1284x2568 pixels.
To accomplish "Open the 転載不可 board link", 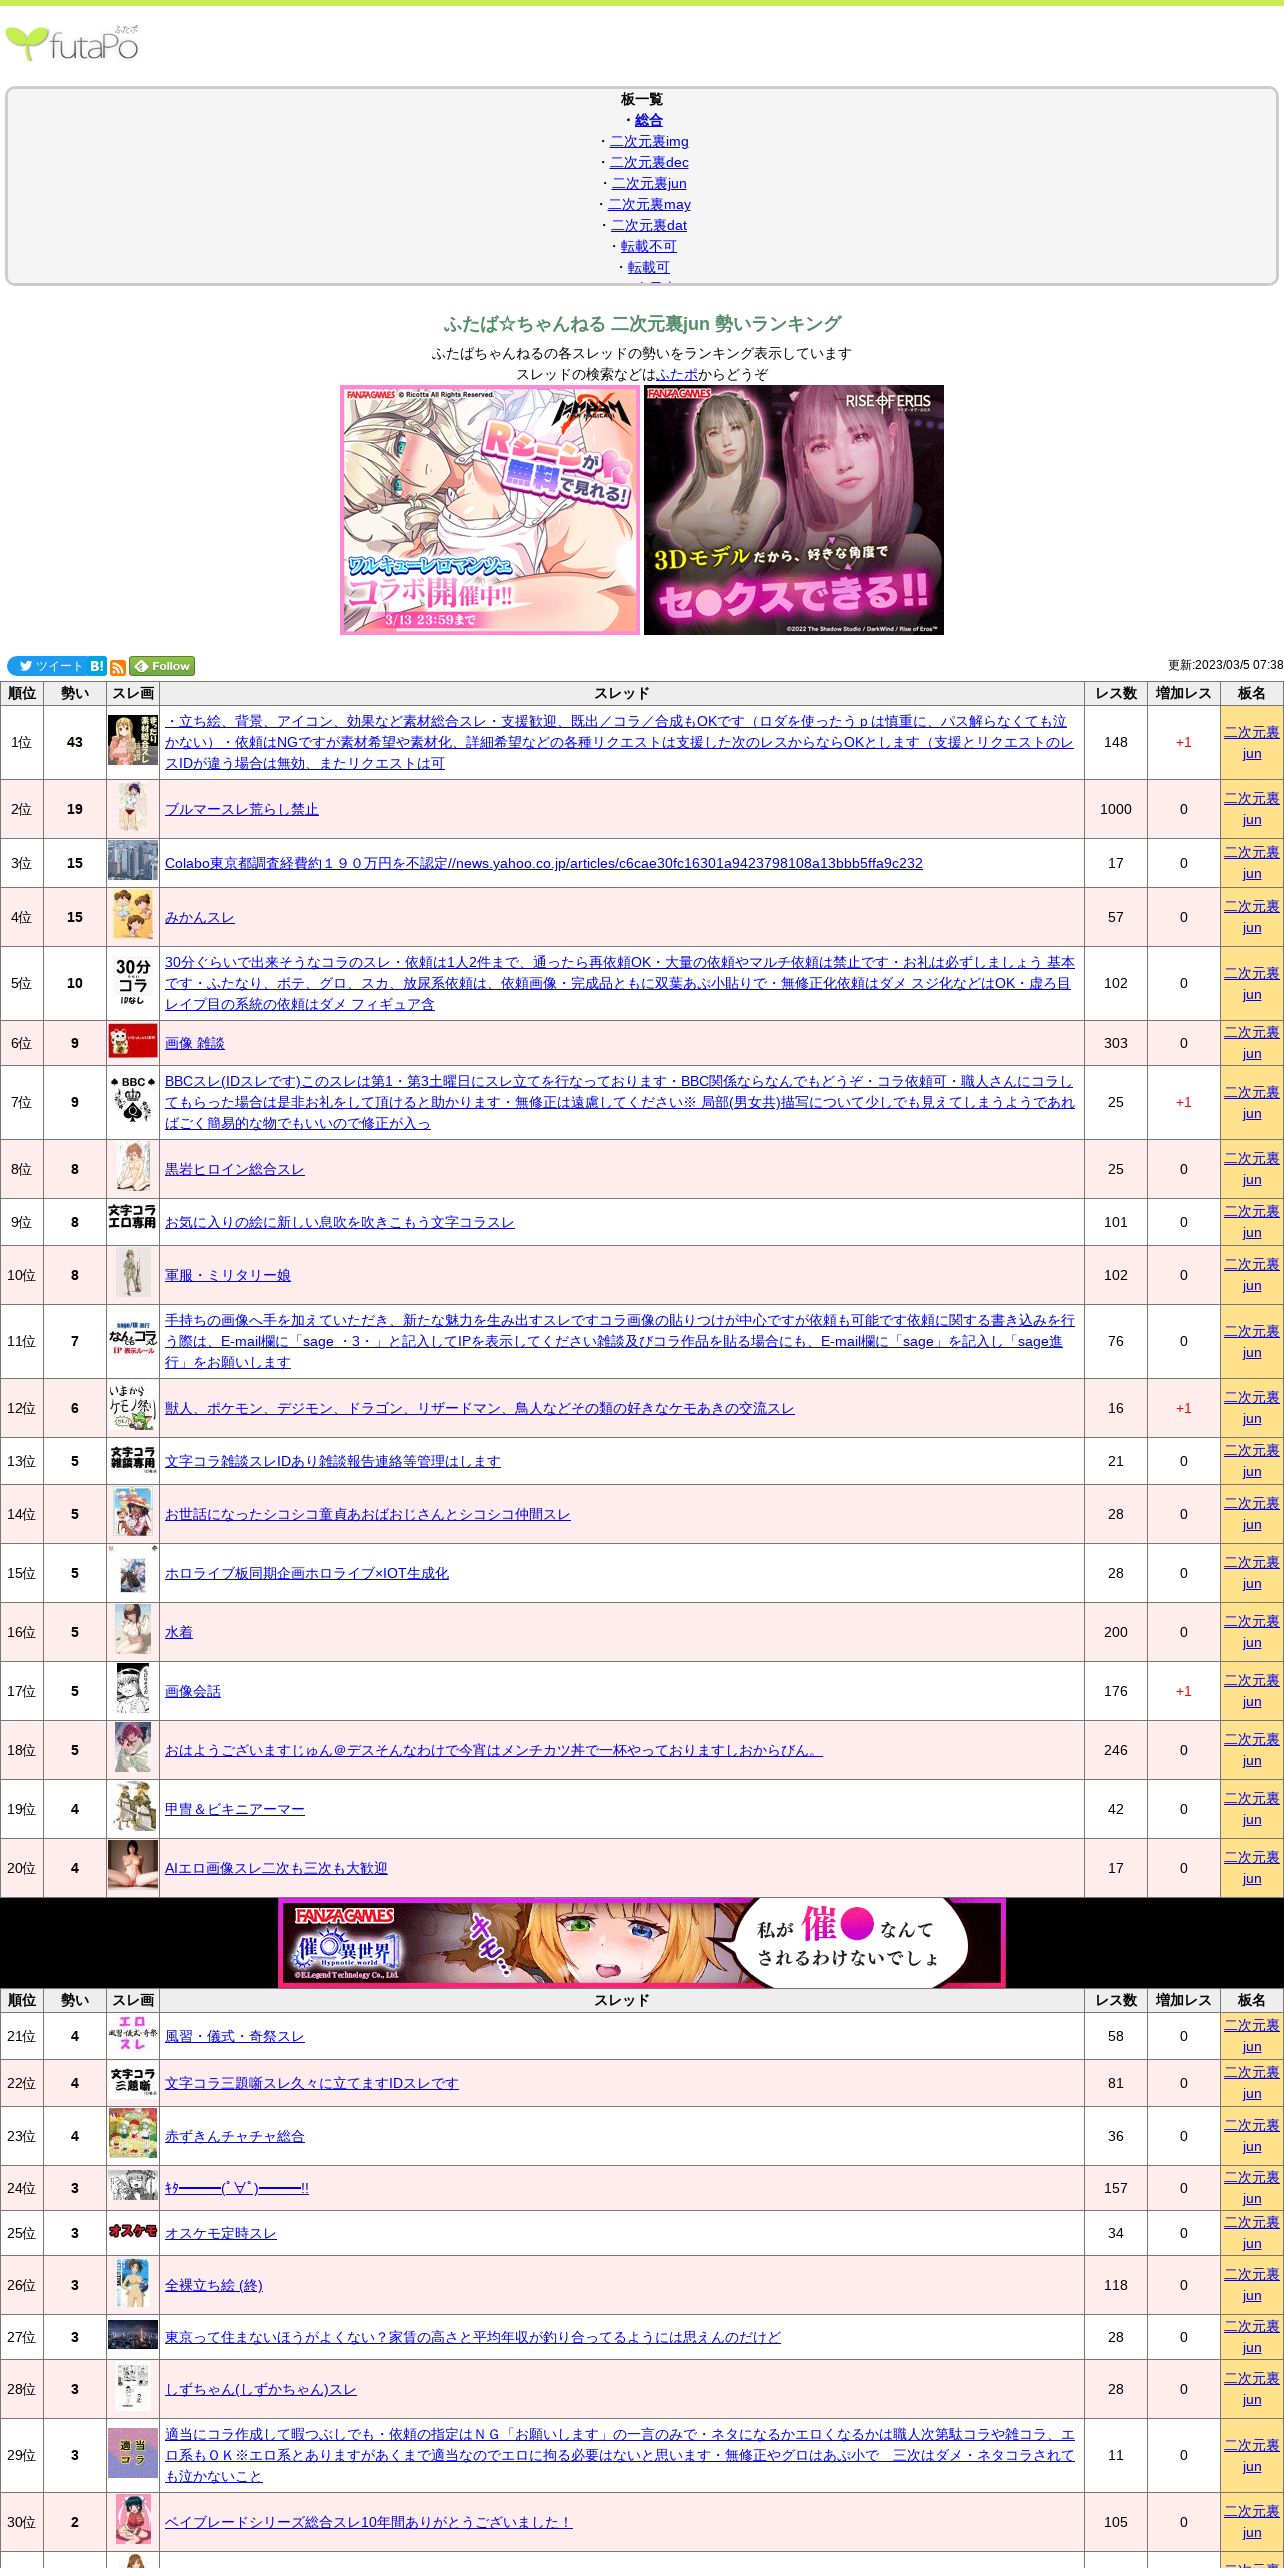I will (x=649, y=246).
